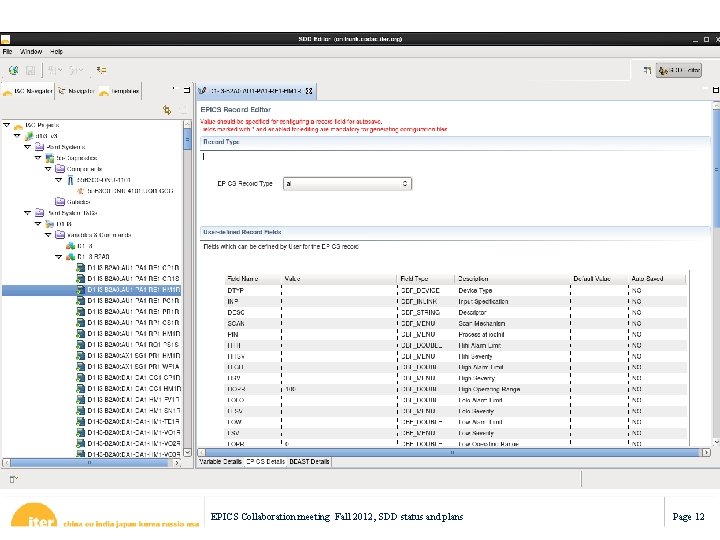
Task: Click the Components folder icon in tree
Action: 60,169
